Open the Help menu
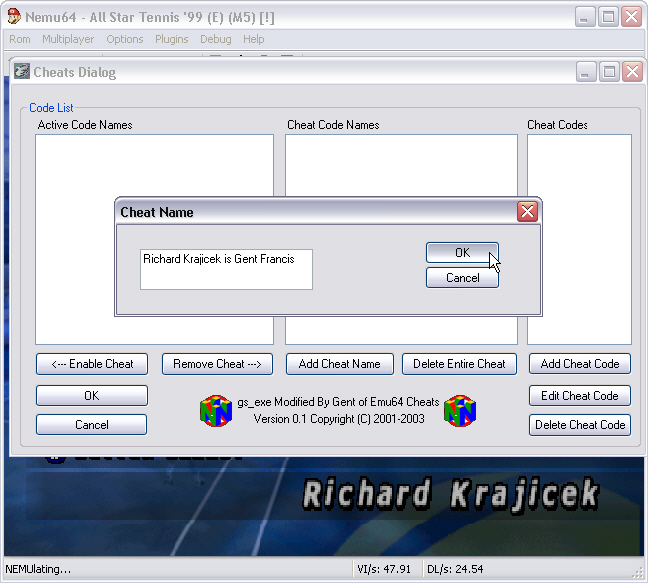This screenshot has height=583, width=648. [253, 39]
